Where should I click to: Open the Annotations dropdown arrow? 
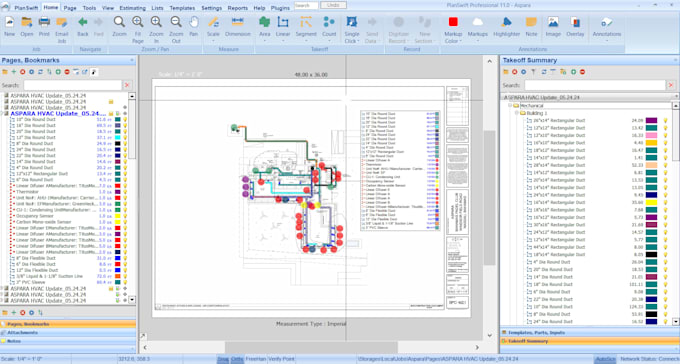point(607,41)
